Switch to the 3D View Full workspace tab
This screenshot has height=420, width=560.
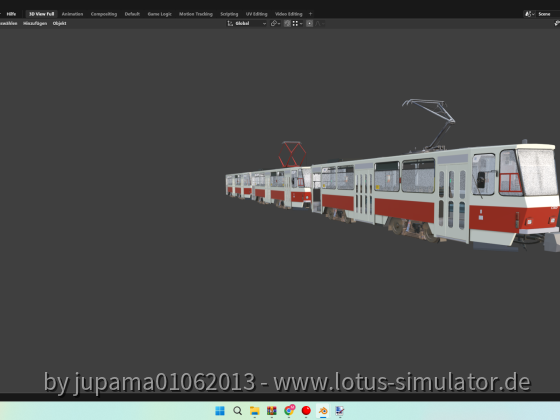[x=41, y=14]
